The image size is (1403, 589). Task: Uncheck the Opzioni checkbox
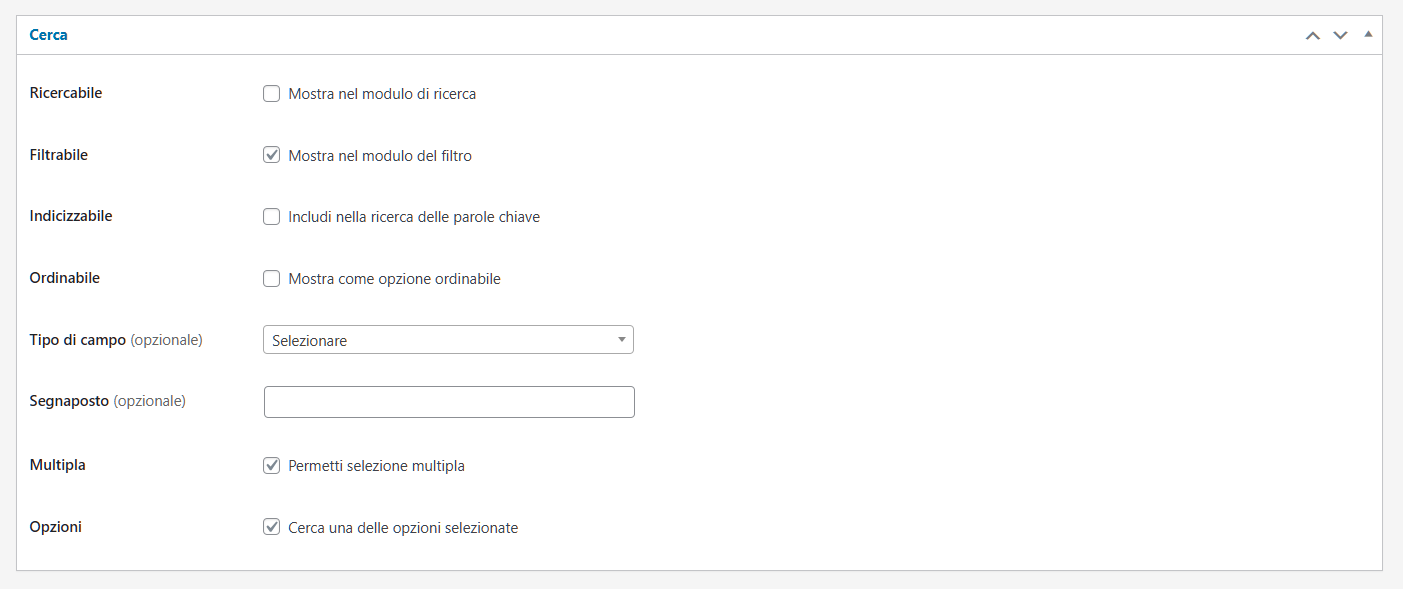click(271, 527)
